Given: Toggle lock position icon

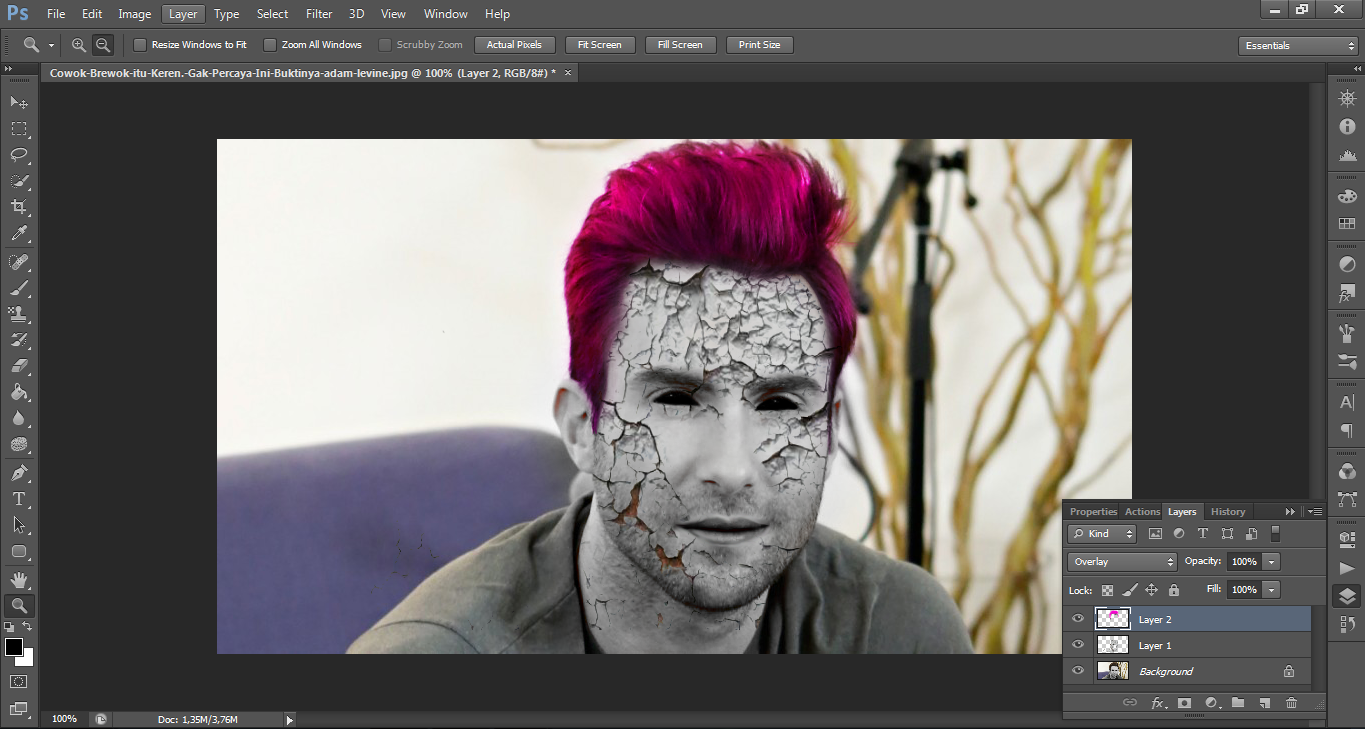Looking at the screenshot, I should click(x=1151, y=590).
